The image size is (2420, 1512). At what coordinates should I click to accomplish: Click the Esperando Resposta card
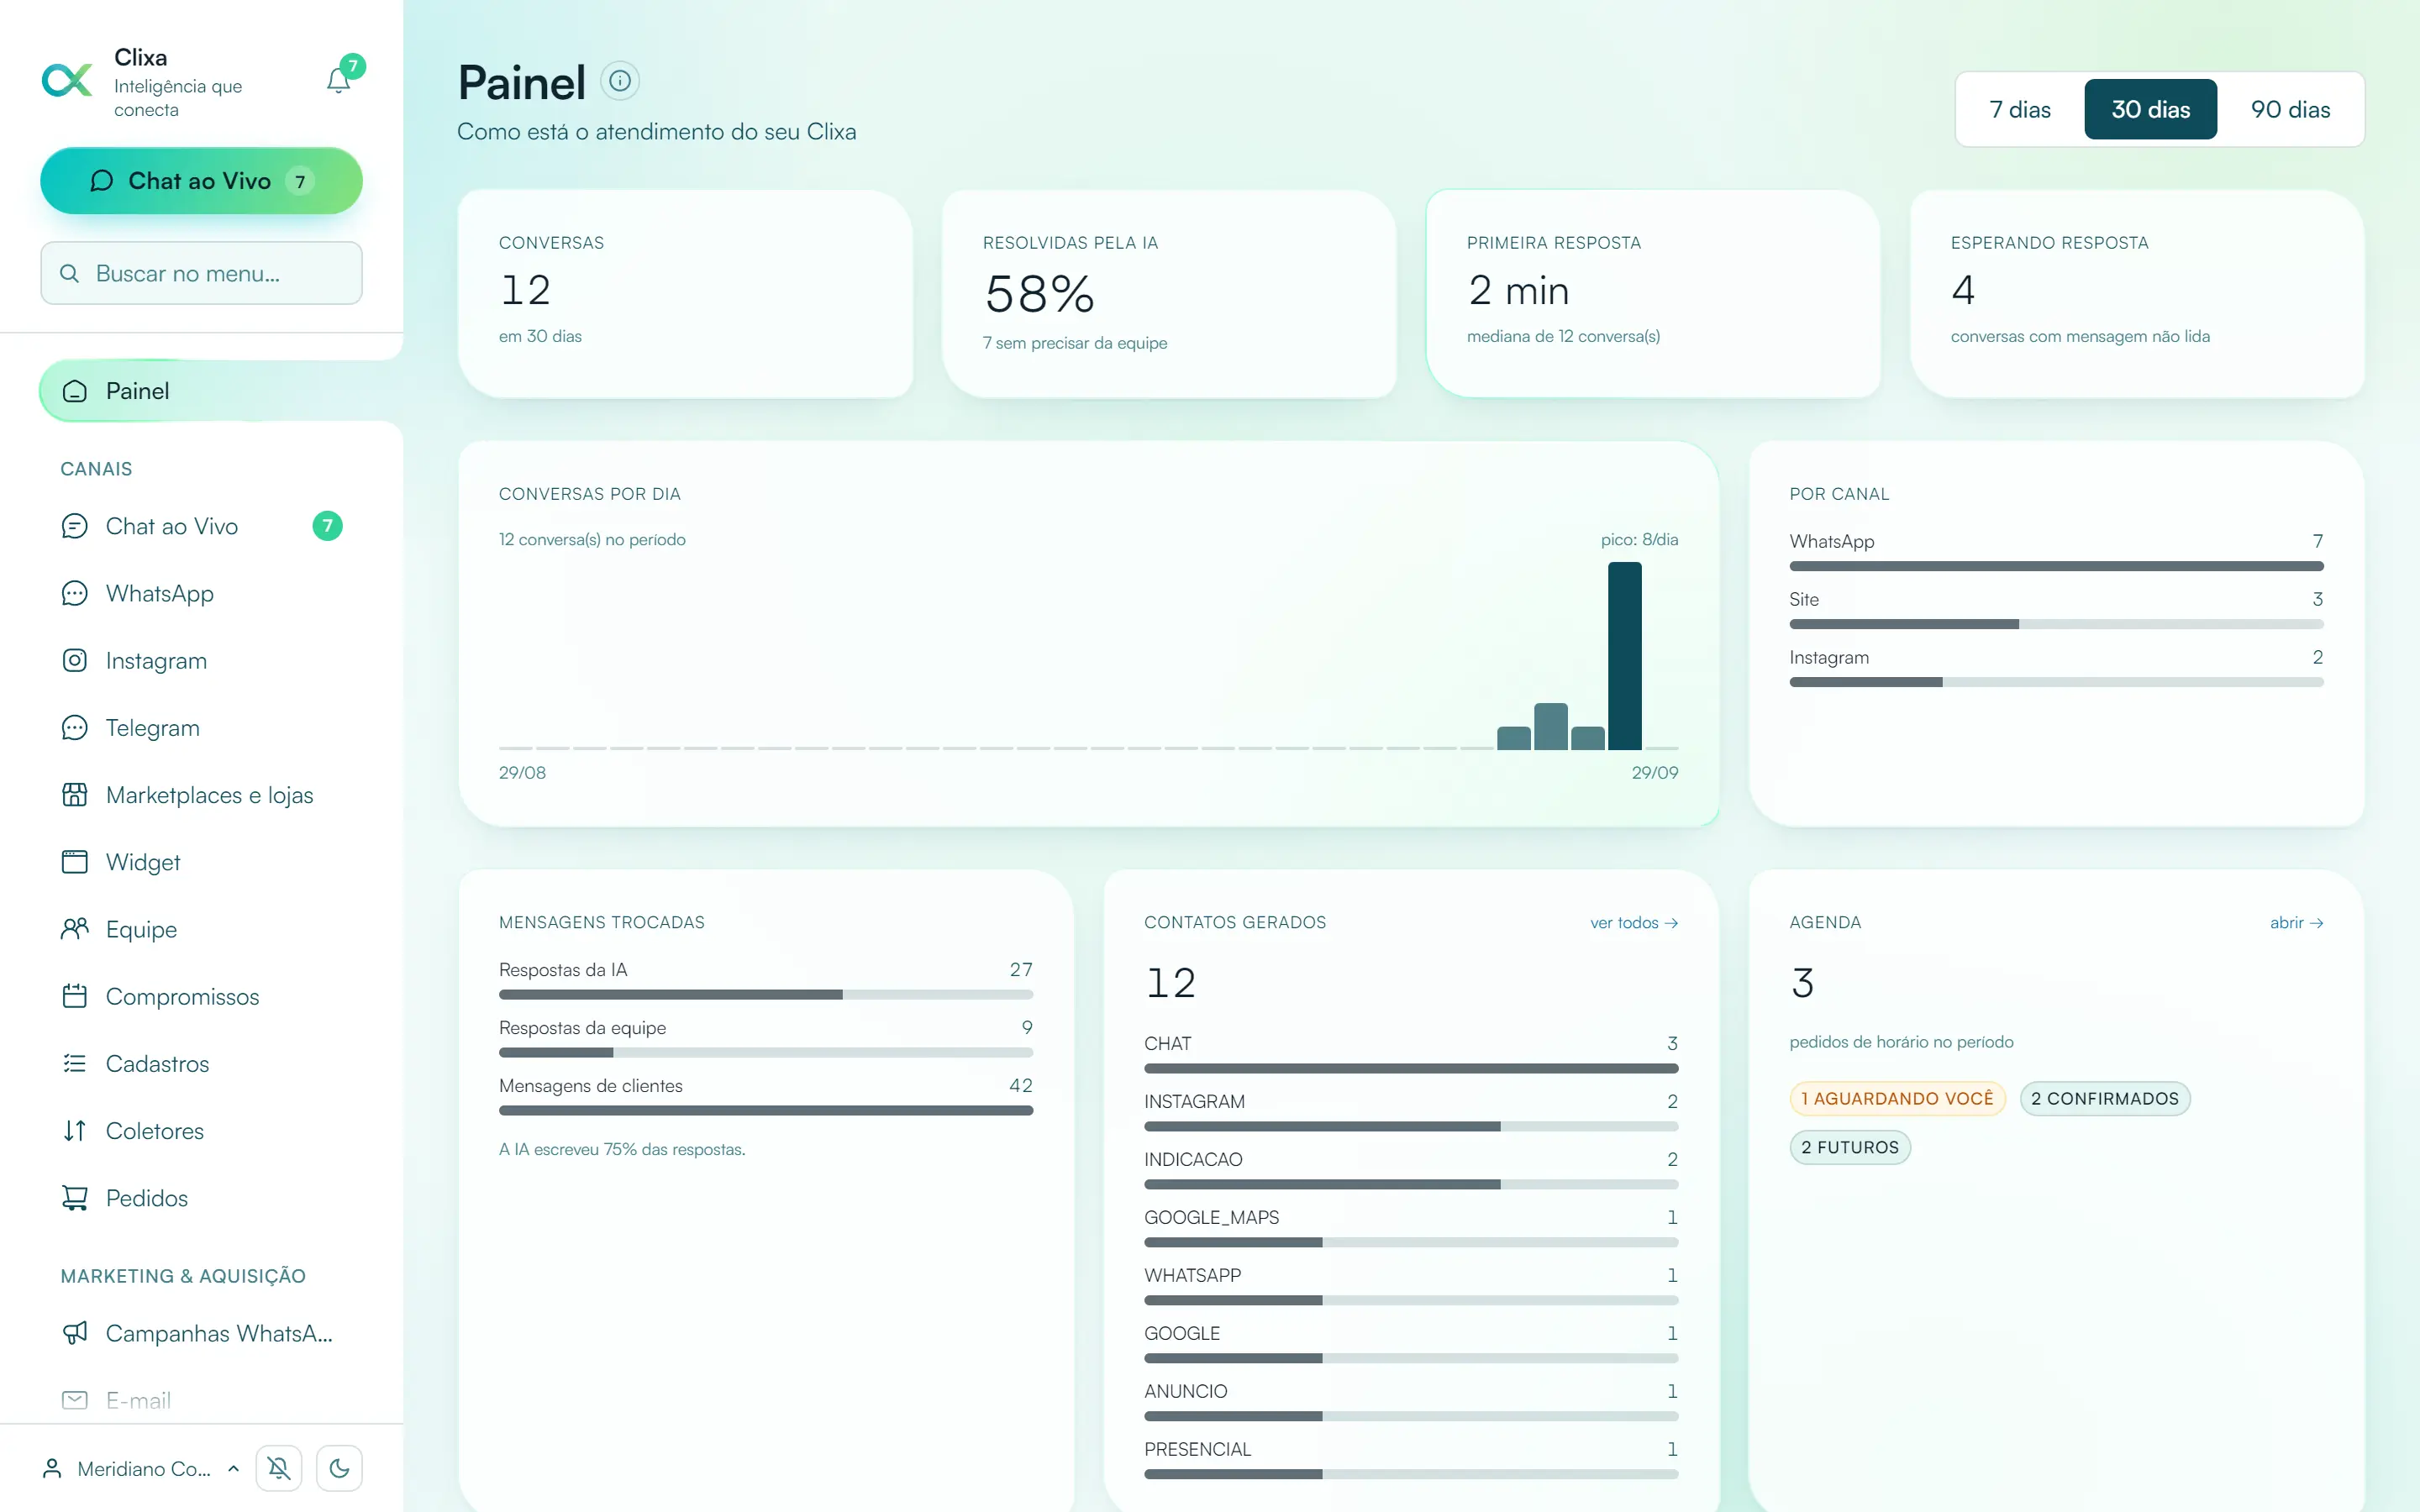tap(2137, 295)
